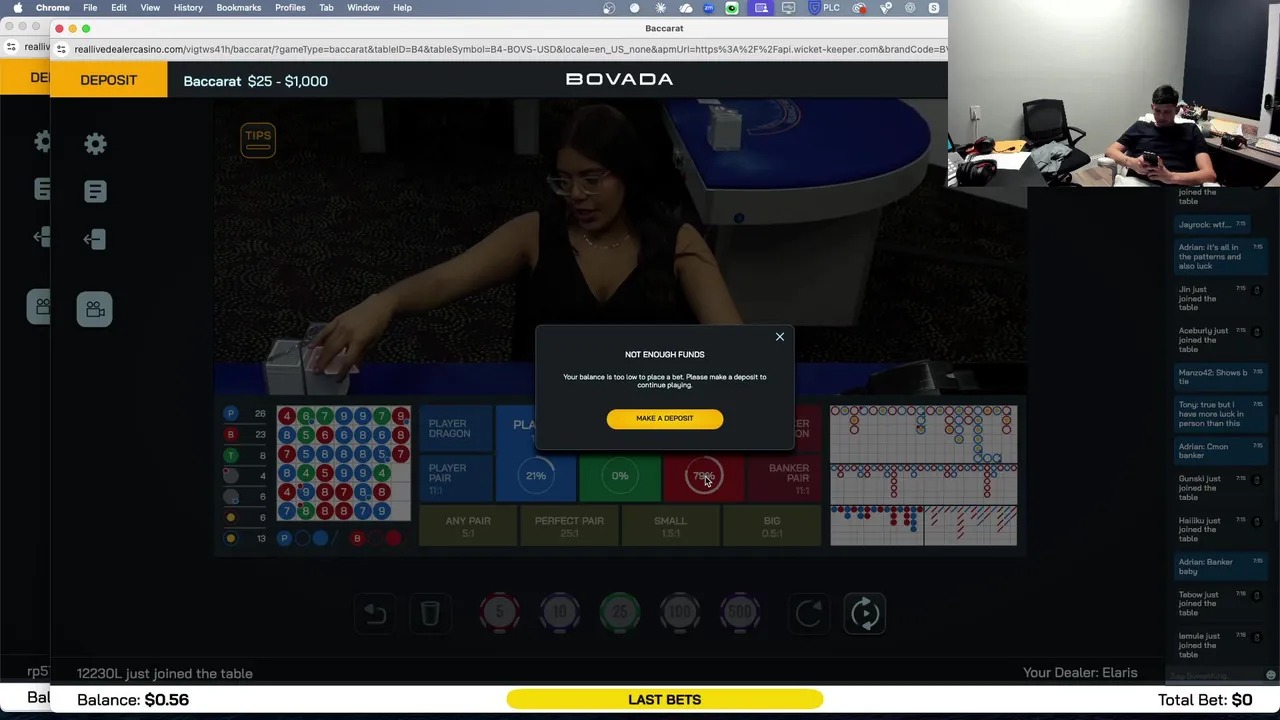The height and width of the screenshot is (720, 1280).
Task: Open the game history list icon
Action: click(95, 191)
